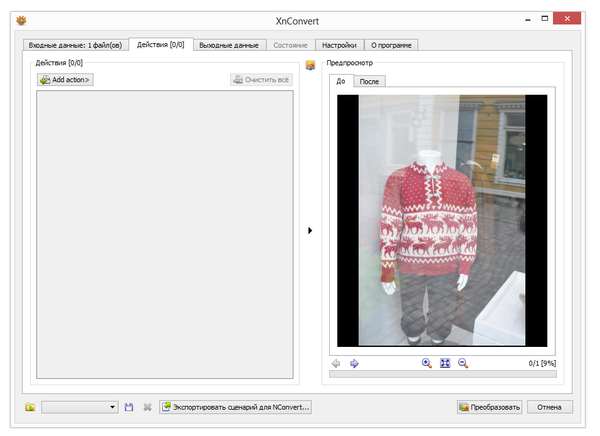Switch preview to the До tab
Screen dimensions: 600x436
point(341,81)
